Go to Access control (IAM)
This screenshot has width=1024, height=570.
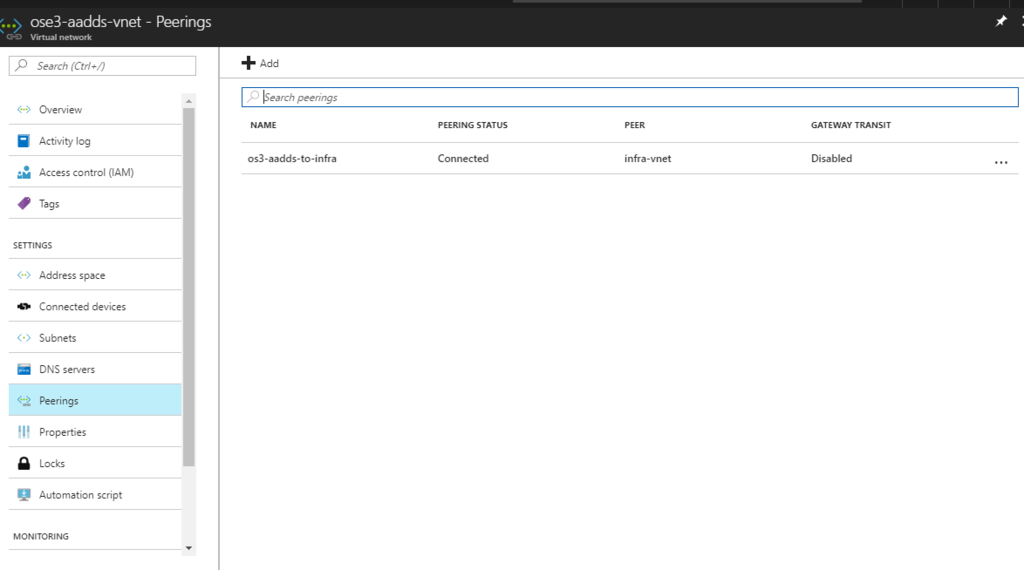pos(95,172)
